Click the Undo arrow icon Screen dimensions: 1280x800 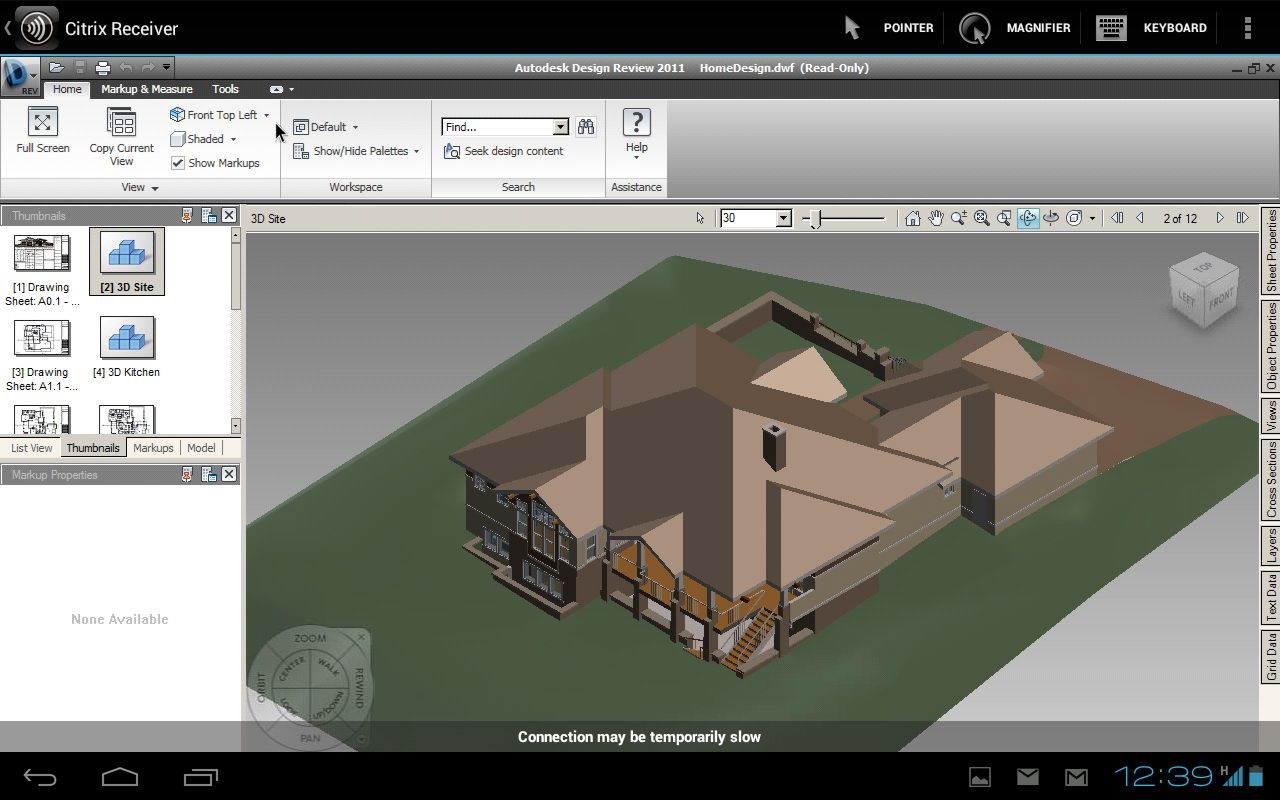(x=126, y=68)
